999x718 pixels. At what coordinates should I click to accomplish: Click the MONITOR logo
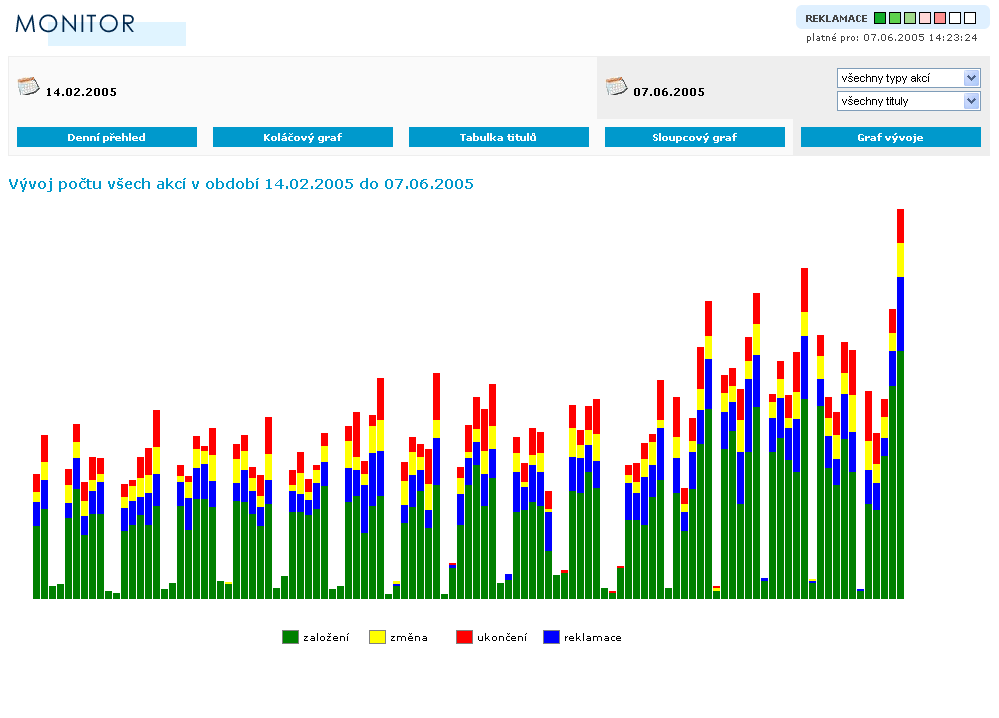pyautogui.click(x=76, y=24)
